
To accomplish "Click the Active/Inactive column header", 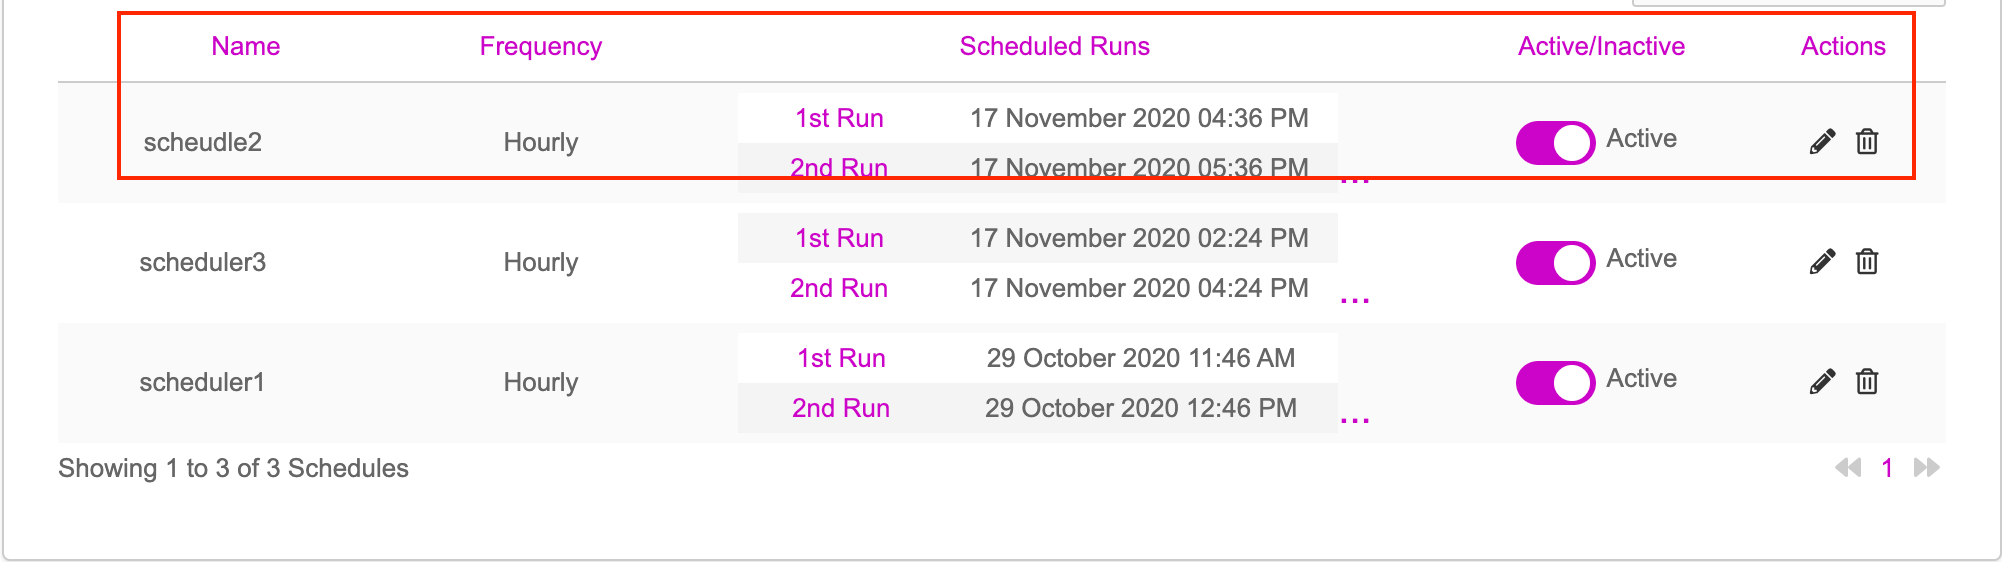I will click(x=1602, y=46).
